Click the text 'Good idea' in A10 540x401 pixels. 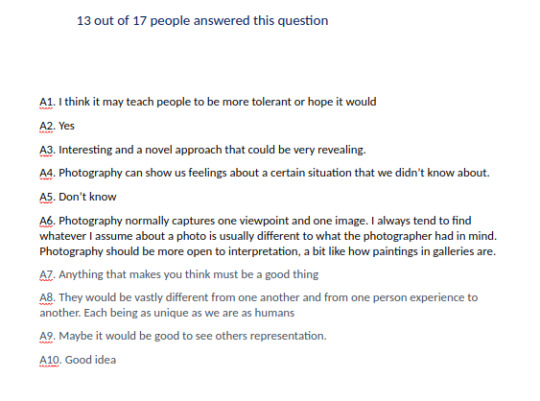pyautogui.click(x=91, y=360)
